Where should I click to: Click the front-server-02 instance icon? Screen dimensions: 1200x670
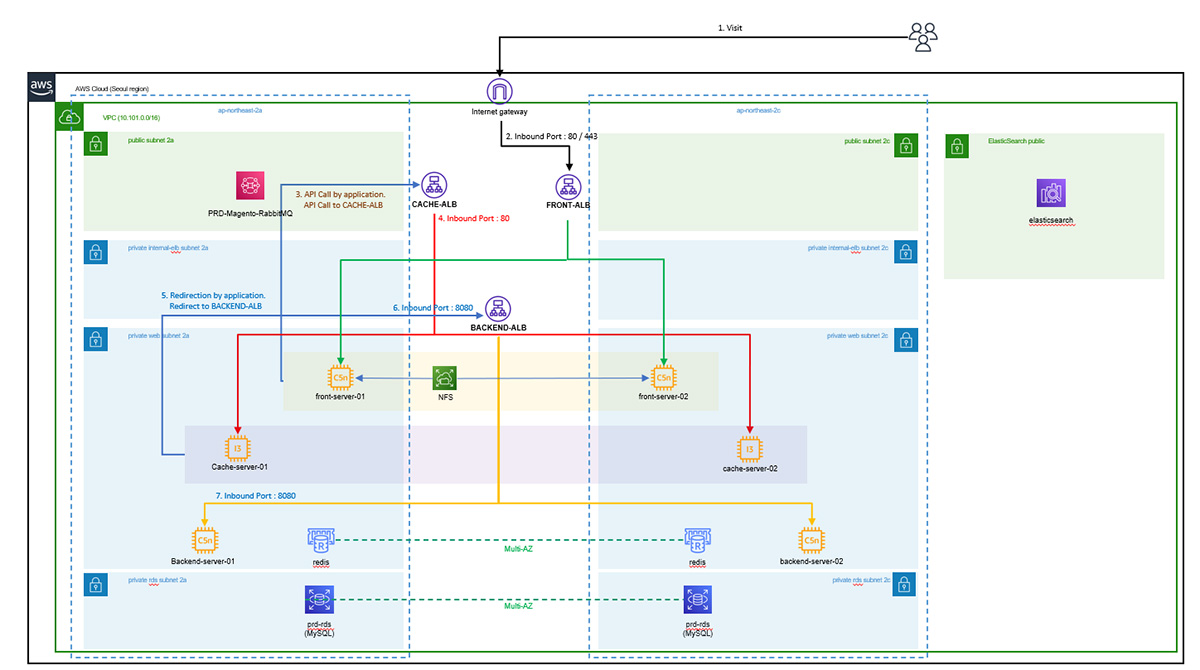click(x=664, y=378)
